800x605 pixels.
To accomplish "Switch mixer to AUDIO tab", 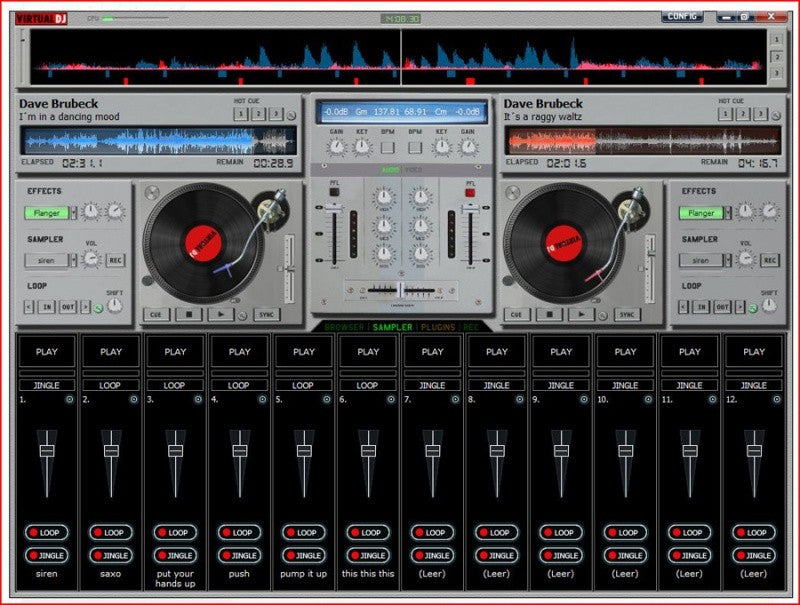I will point(390,169).
